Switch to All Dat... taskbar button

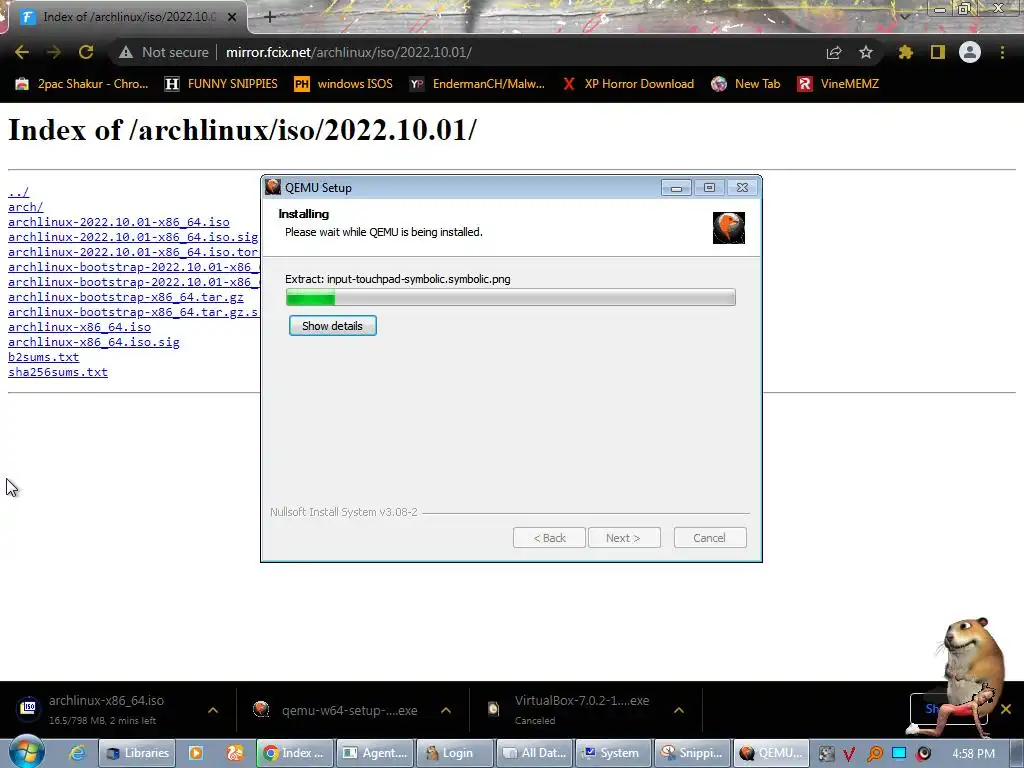coord(534,753)
